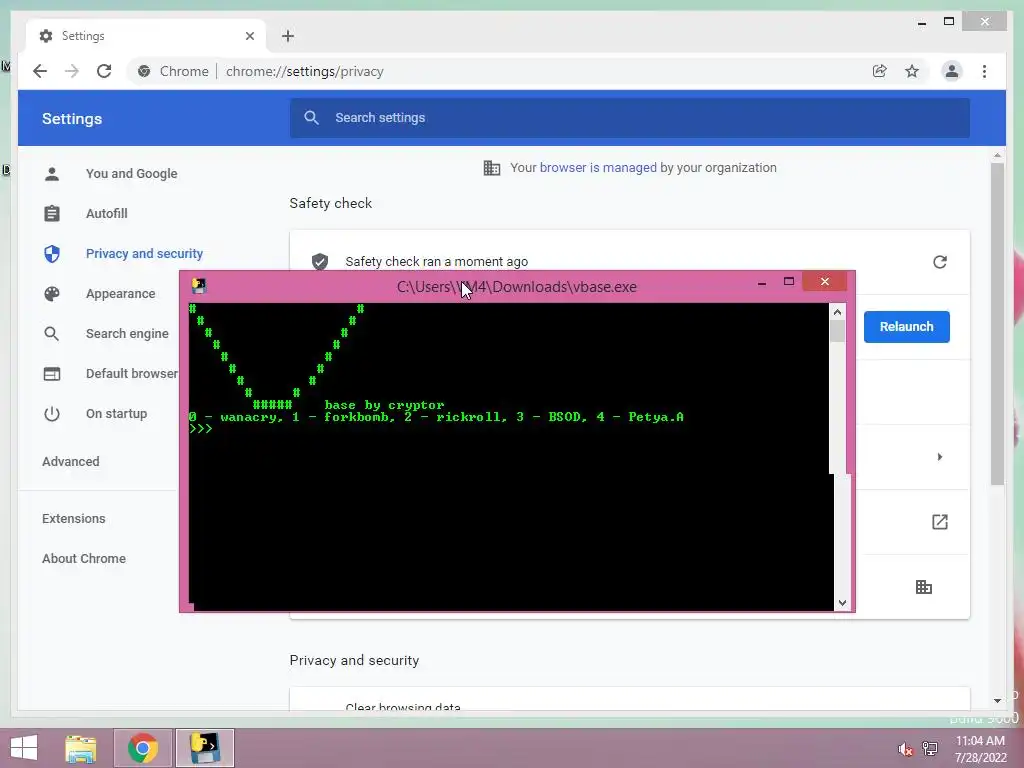Image resolution: width=1024 pixels, height=768 pixels.
Task: Bookmark this page with the star icon
Action: (x=912, y=71)
